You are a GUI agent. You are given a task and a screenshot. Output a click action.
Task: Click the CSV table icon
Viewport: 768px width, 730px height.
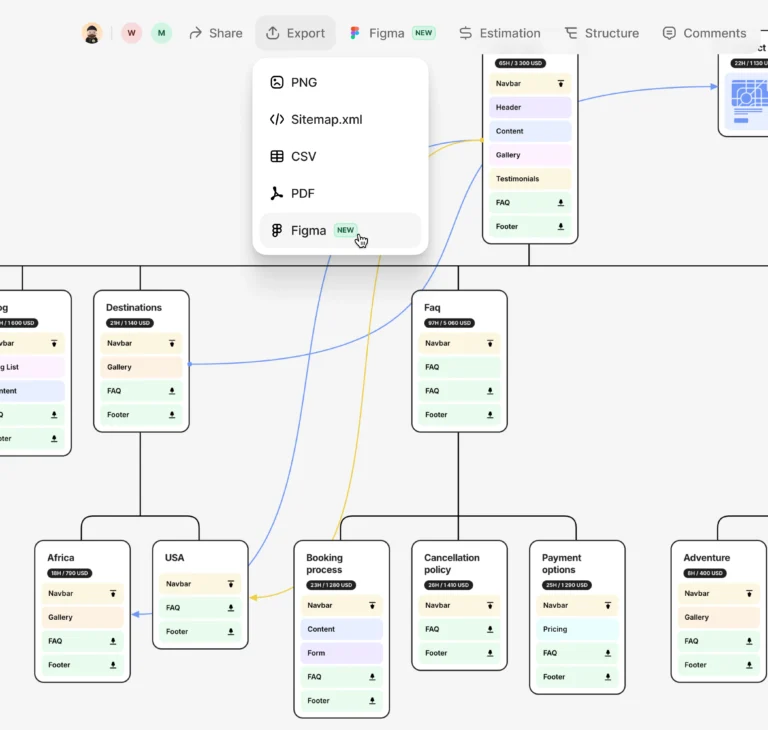[x=277, y=156]
